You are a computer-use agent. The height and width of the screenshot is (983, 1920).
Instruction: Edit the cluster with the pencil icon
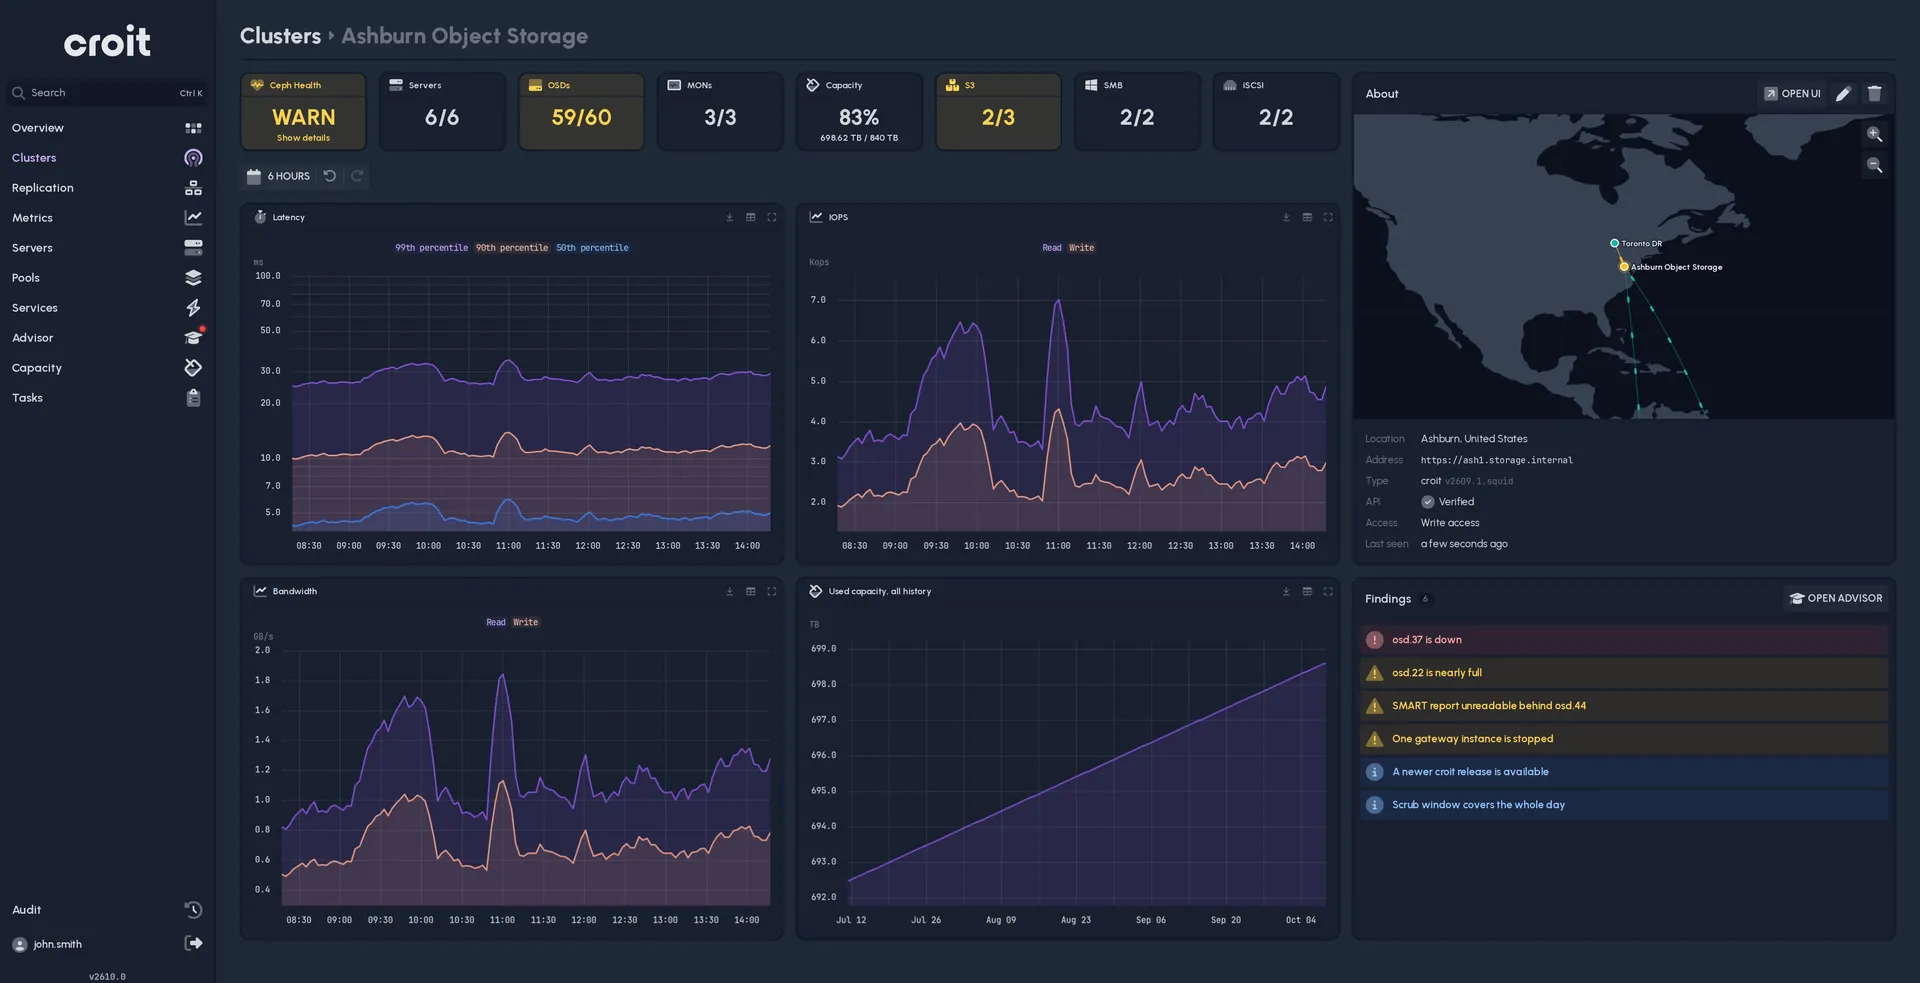coord(1843,93)
